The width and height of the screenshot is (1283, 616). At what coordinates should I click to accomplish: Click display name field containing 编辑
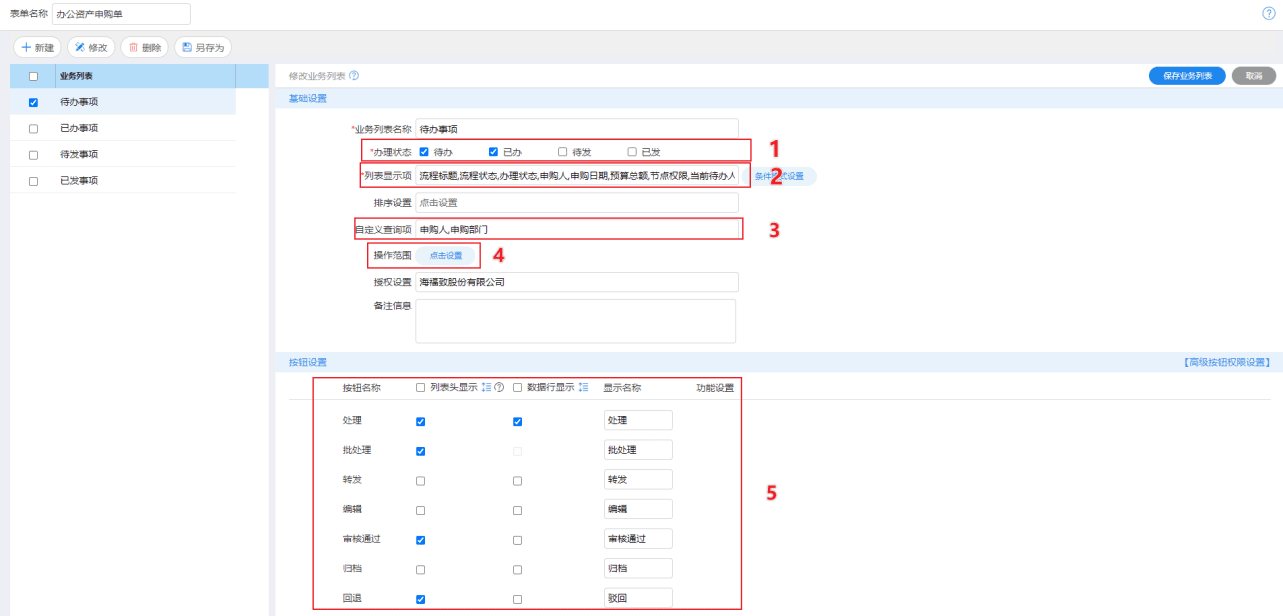(638, 509)
